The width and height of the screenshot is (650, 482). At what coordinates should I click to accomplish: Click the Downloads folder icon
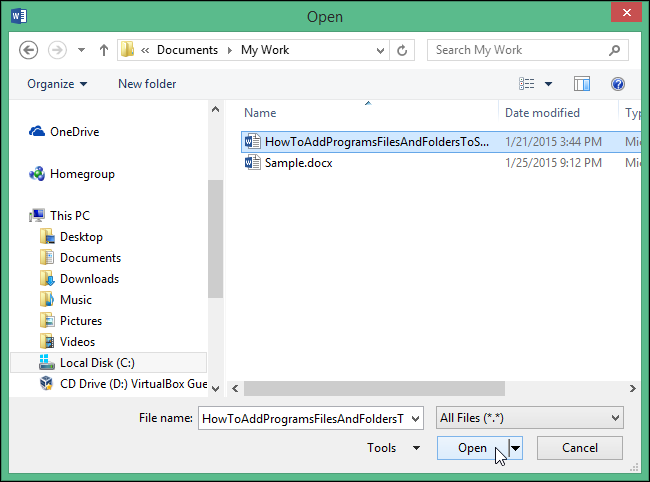47,279
